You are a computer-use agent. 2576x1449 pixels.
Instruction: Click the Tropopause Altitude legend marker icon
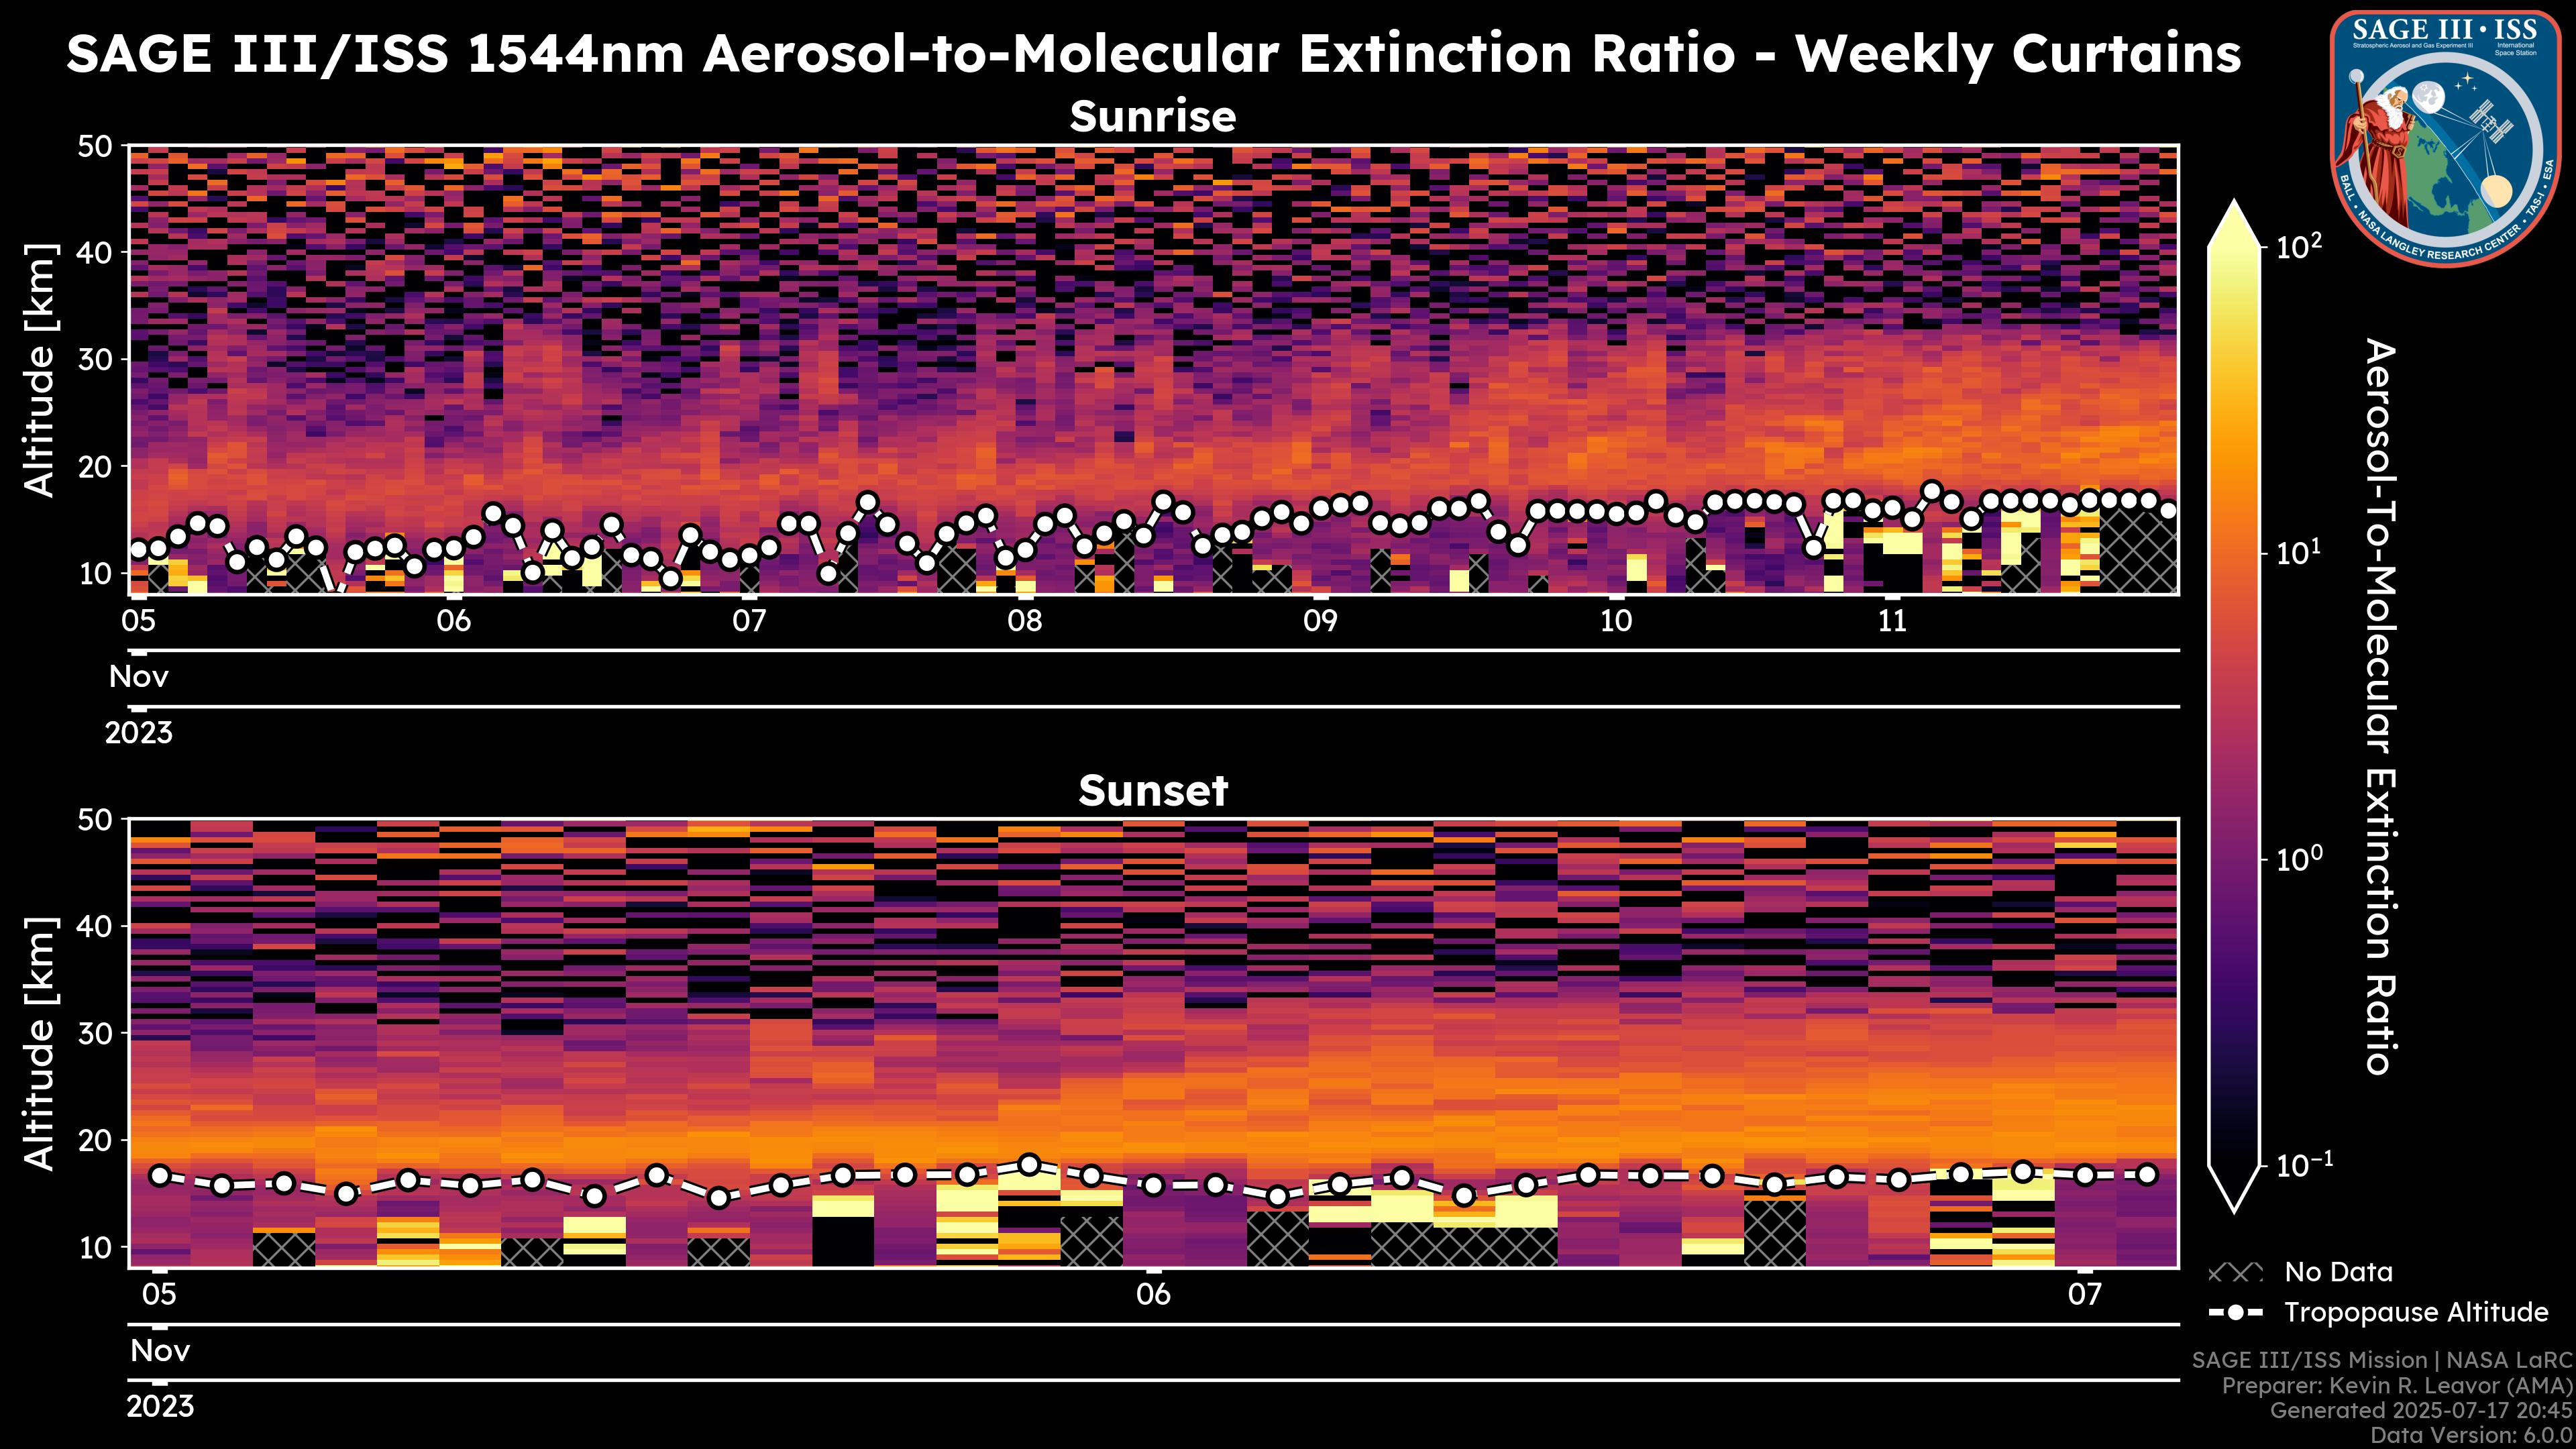(2235, 1312)
